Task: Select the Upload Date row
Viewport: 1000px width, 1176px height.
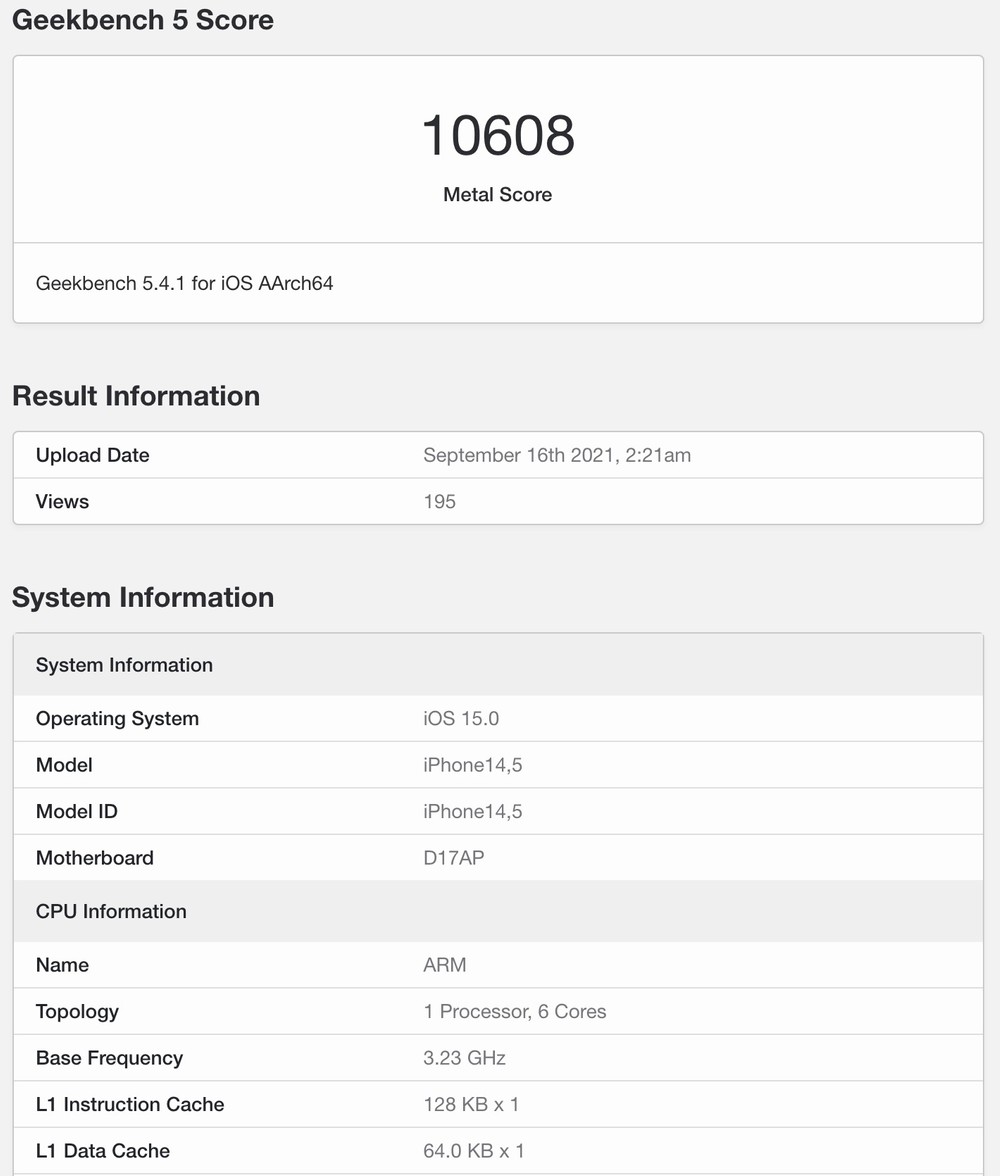Action: pyautogui.click(x=498, y=455)
